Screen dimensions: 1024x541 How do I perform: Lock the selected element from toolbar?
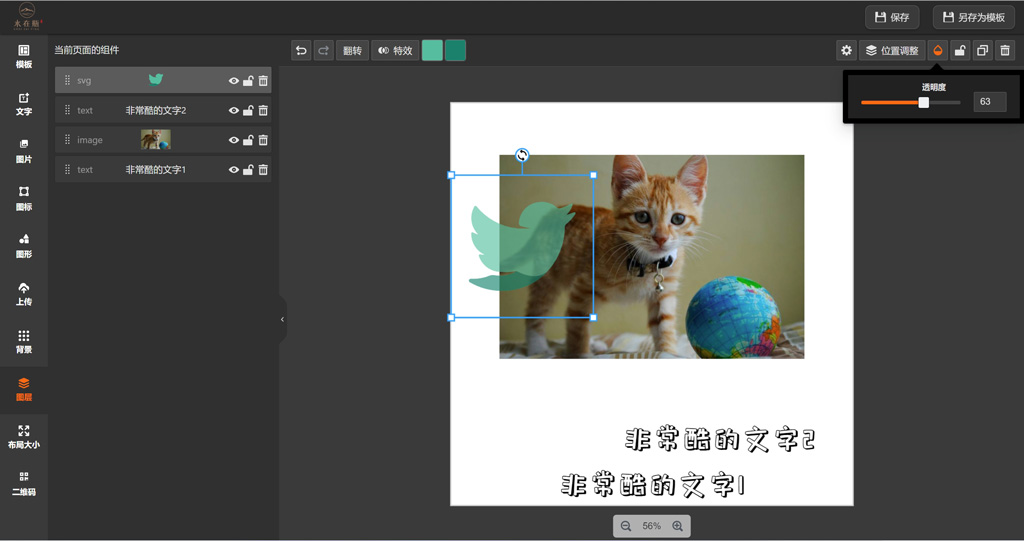coord(960,50)
